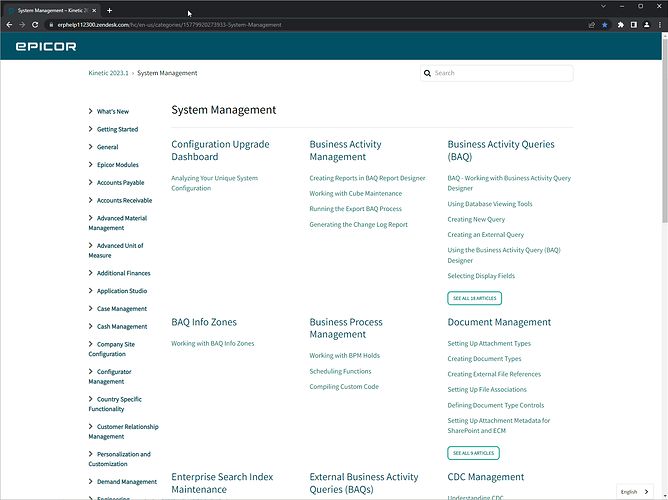
Task: Open Analyzing Your Unique System Configuration
Action: [214, 183]
